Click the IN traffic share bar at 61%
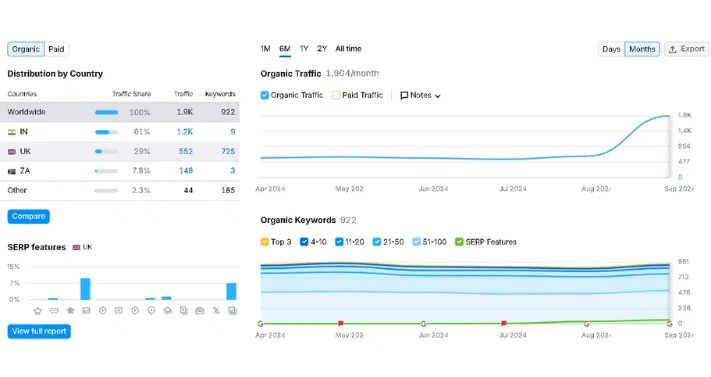 (107, 132)
